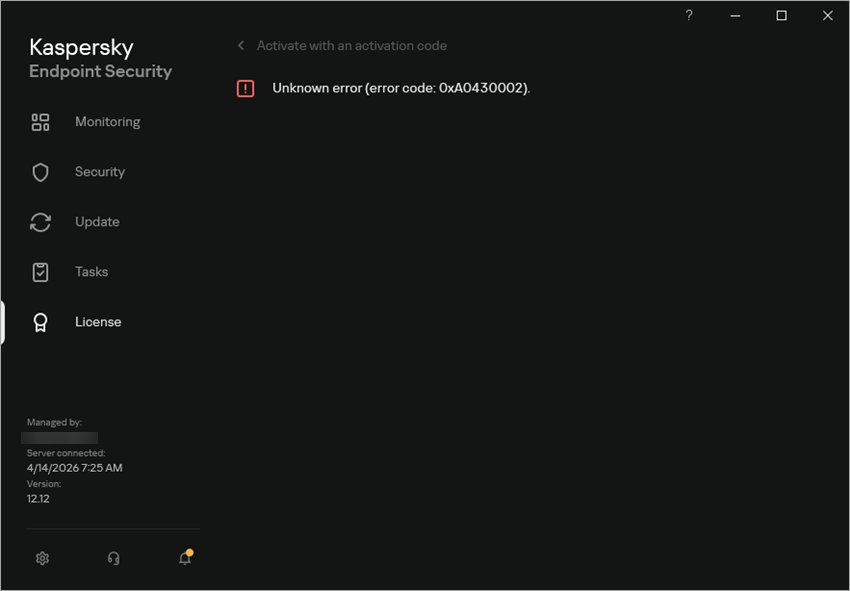Click the 'Server connected:' label

click(66, 453)
